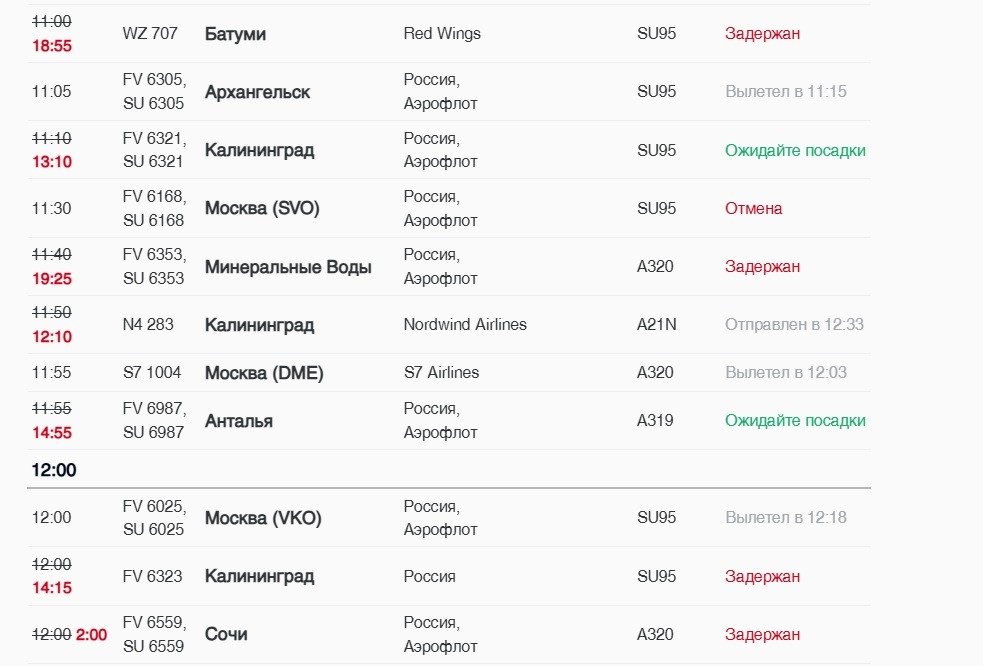Open the Батуми flight WZ 707 row
The height and width of the screenshot is (666, 983).
tap(449, 33)
